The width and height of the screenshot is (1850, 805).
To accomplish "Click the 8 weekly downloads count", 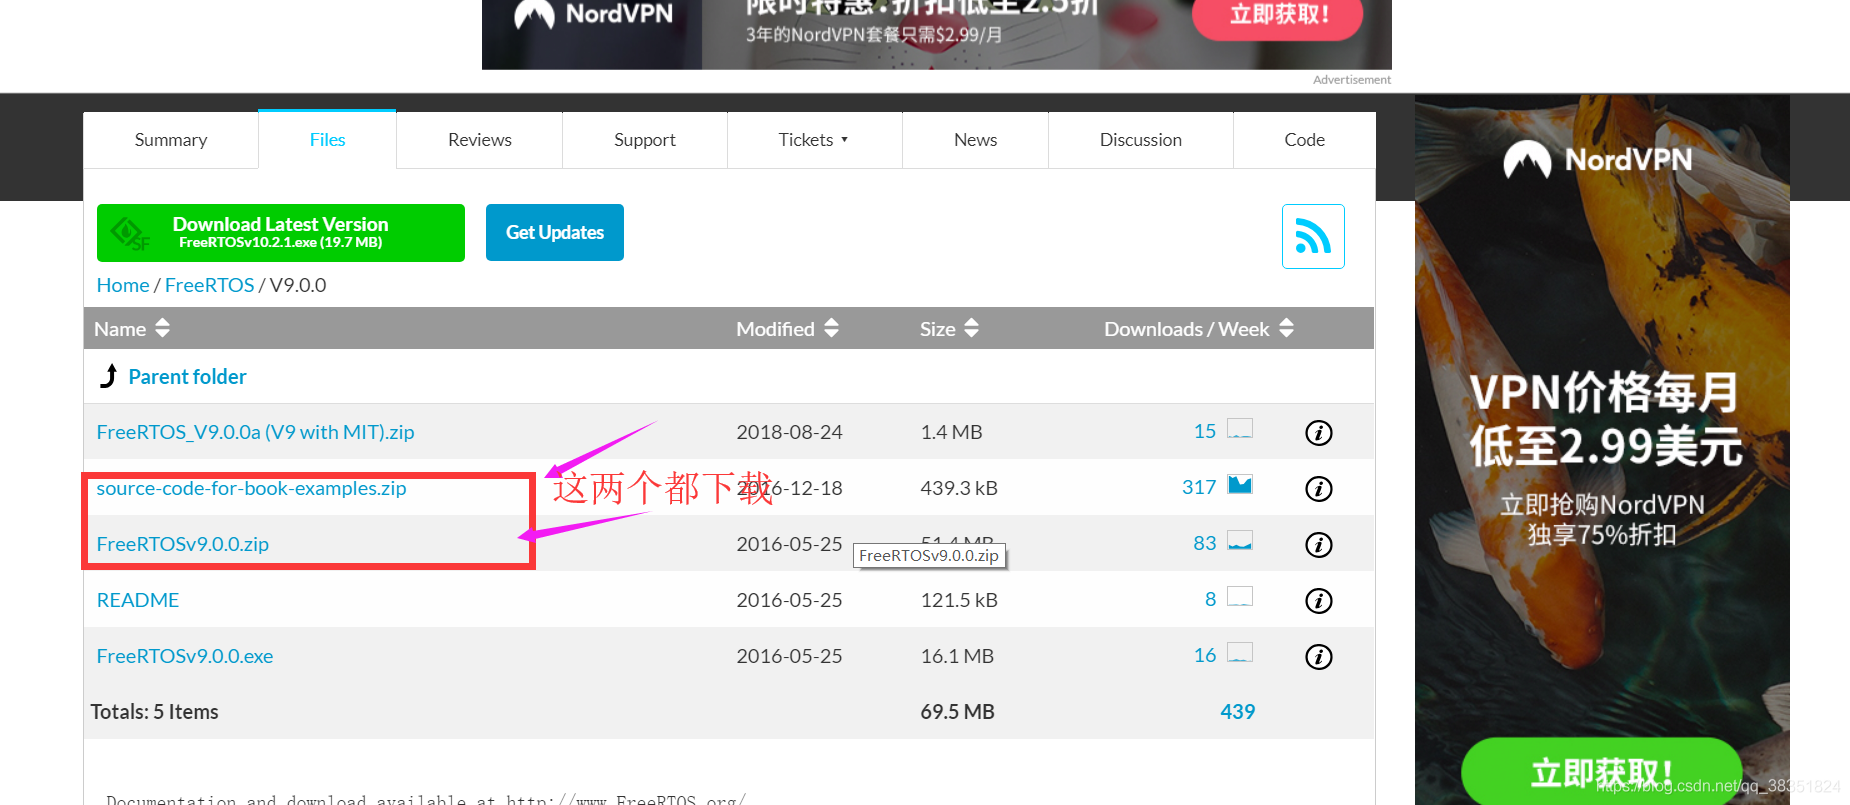I will point(1211,599).
